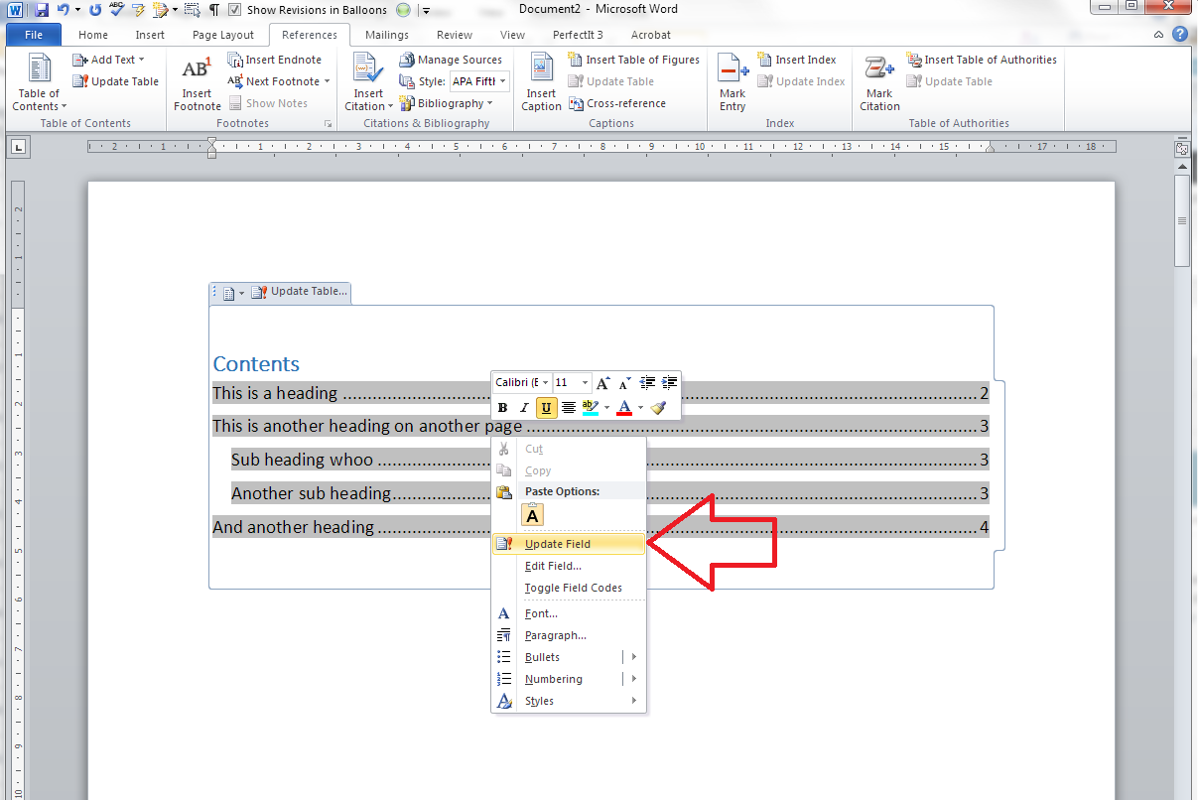This screenshot has height=800, width=1198.
Task: Toggle Bold in the mini toolbar
Action: pyautogui.click(x=503, y=408)
